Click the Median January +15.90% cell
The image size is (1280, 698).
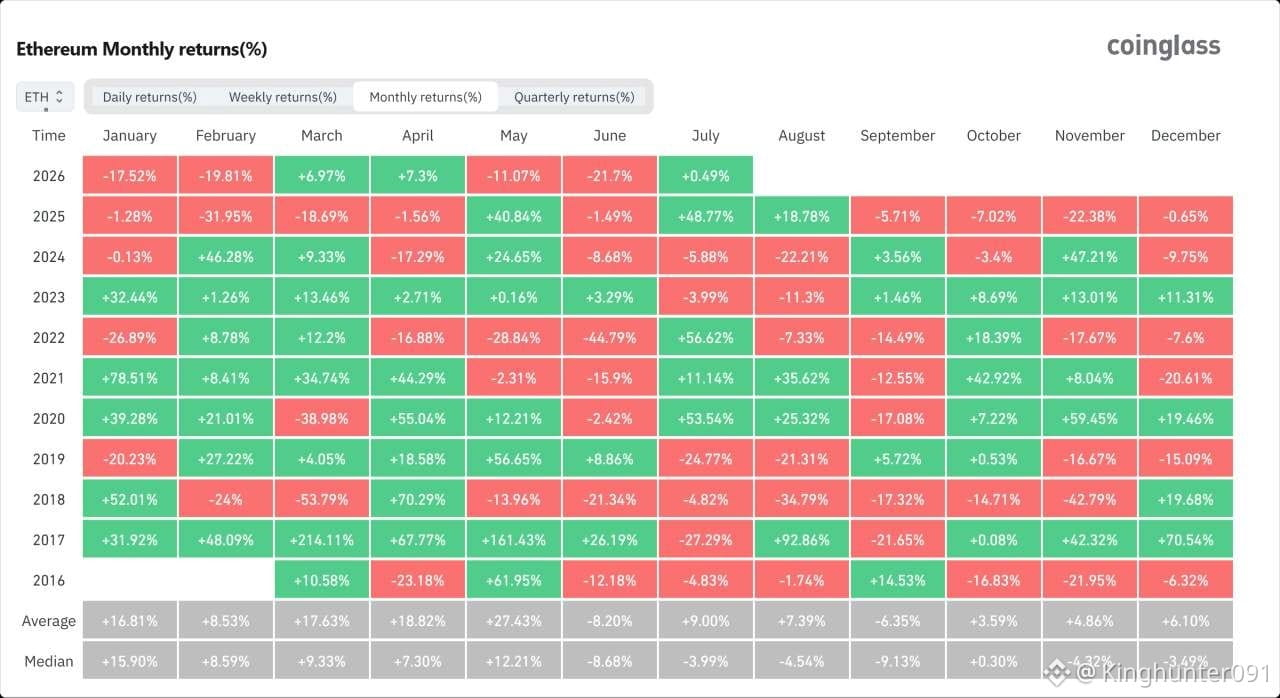[130, 661]
